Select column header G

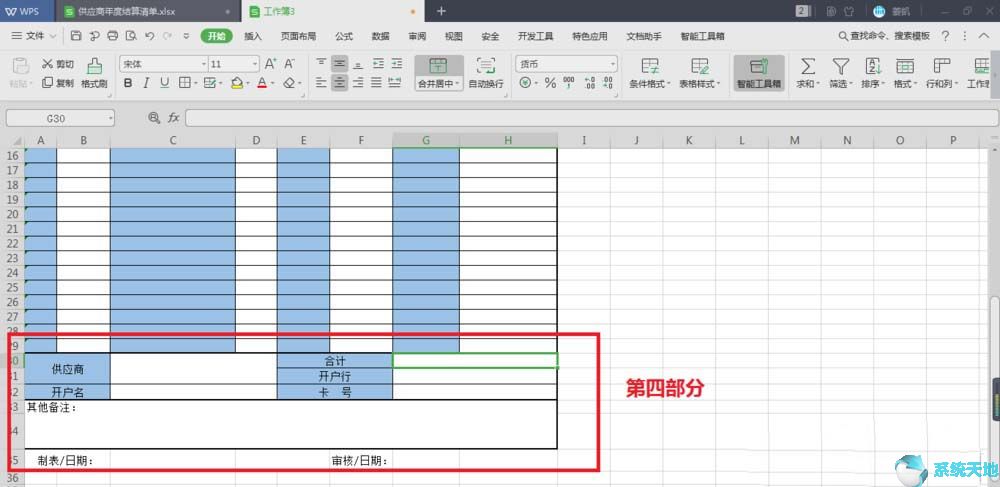coord(425,140)
